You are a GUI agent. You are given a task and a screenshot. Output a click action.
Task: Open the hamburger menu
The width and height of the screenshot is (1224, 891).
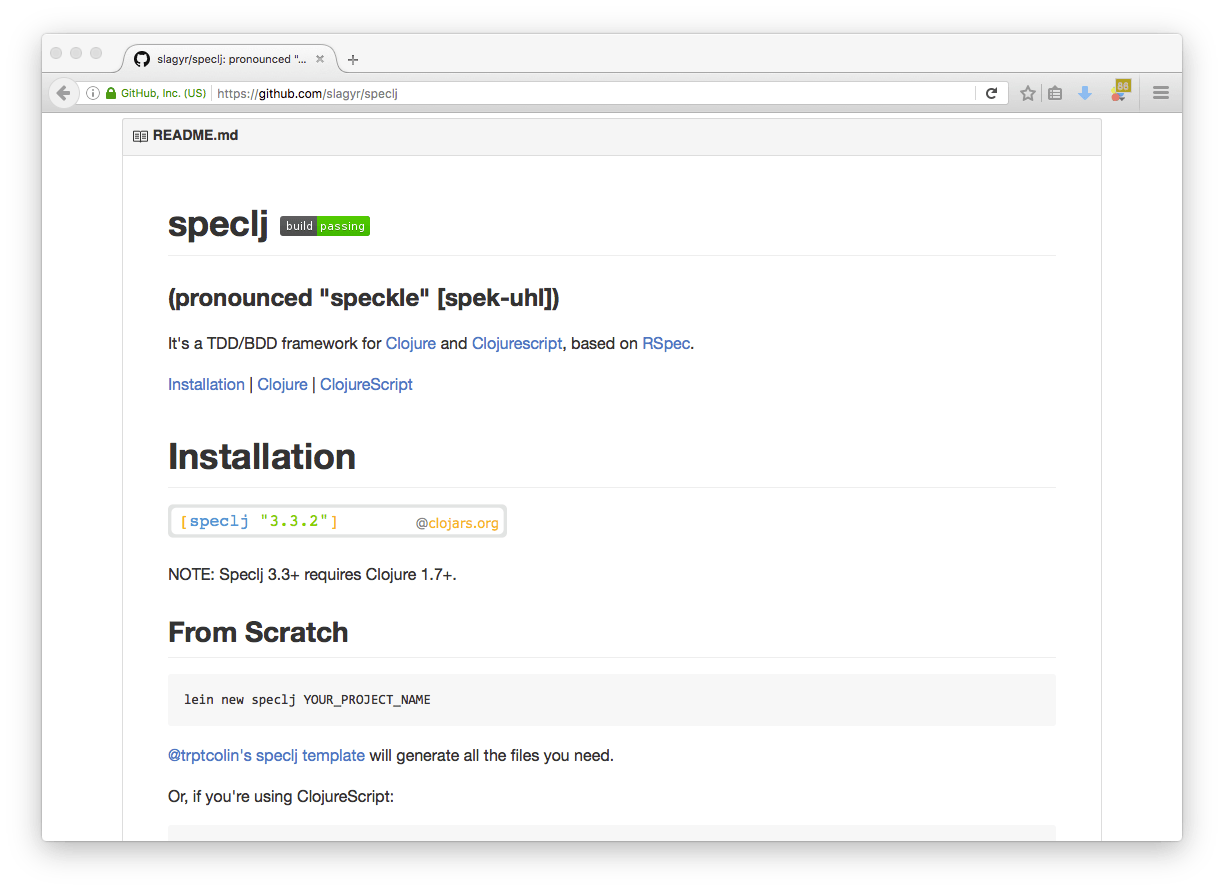coord(1161,93)
